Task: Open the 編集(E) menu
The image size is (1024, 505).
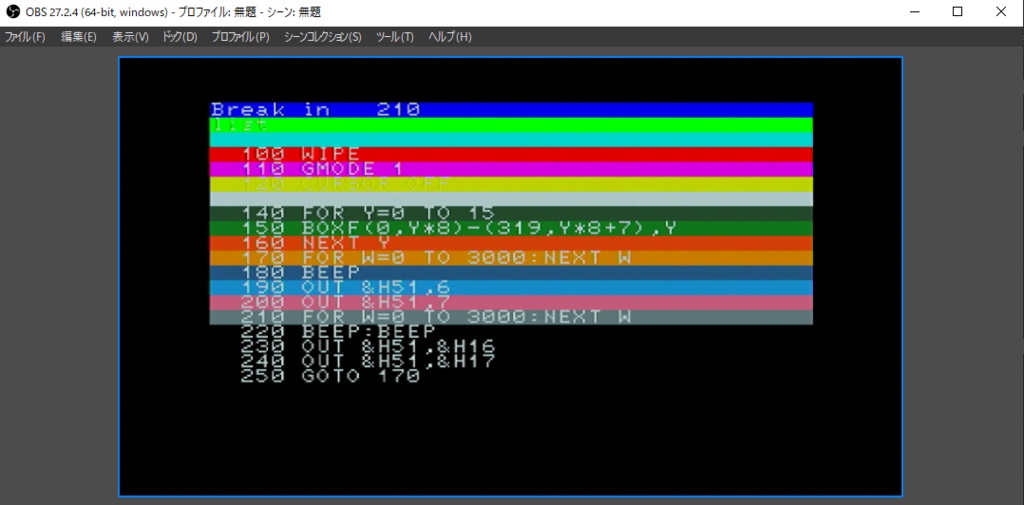Action: [78, 37]
